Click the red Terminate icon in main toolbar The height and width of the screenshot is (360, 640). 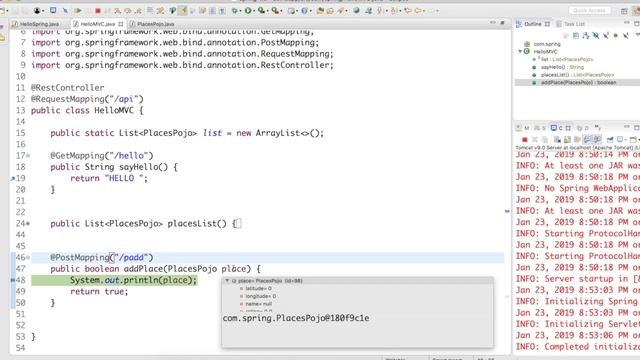pyautogui.click(x=98, y=11)
